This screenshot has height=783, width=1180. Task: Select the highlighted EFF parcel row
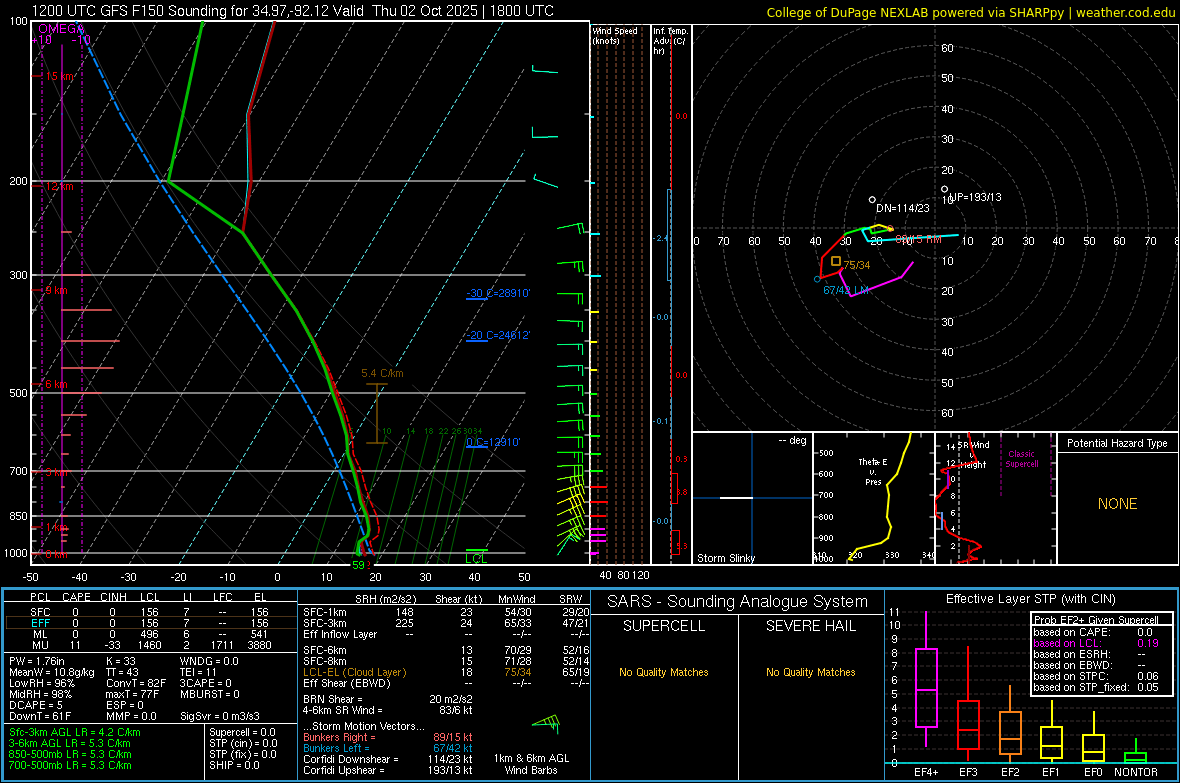(x=149, y=623)
